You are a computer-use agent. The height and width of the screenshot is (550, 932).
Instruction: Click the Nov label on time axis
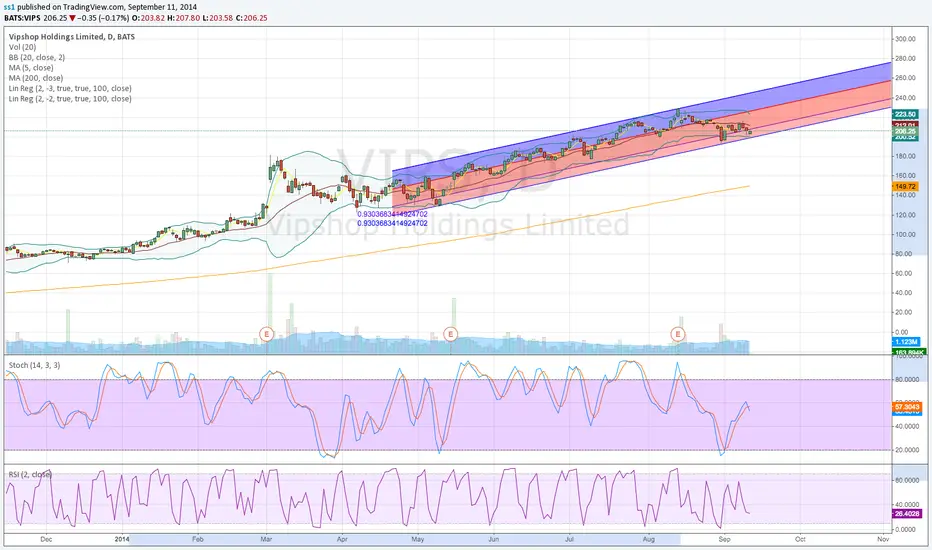click(x=883, y=539)
